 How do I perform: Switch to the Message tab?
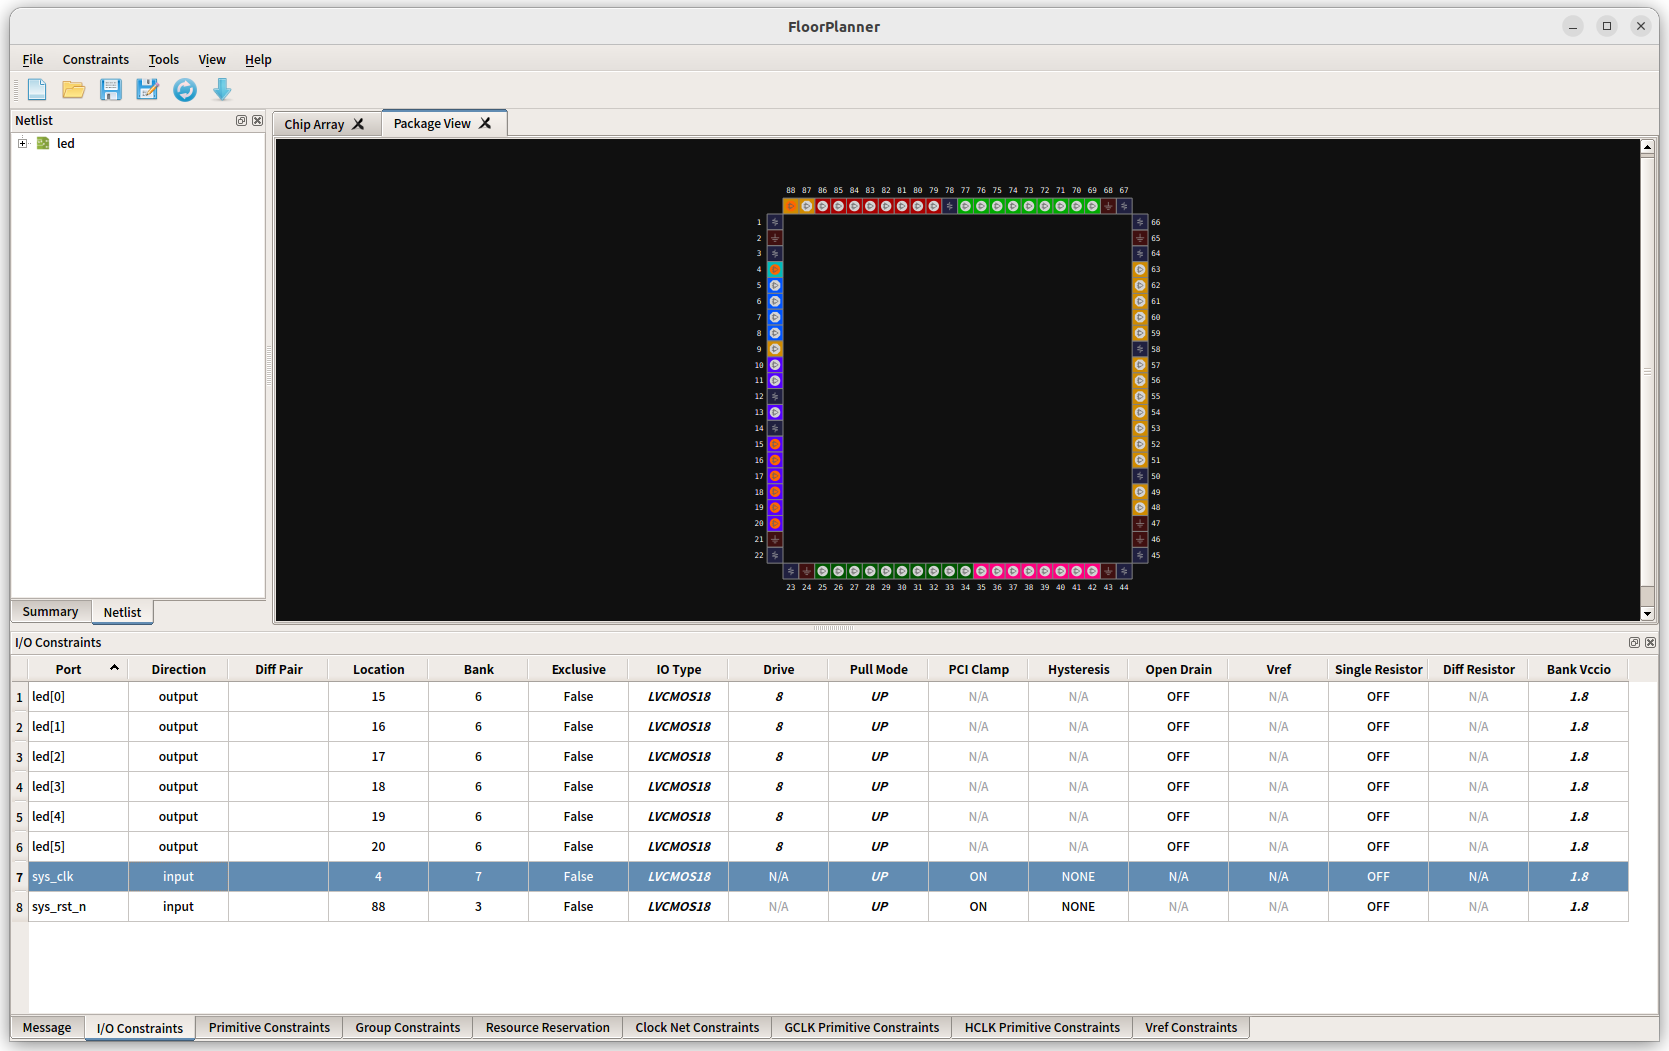(47, 1027)
